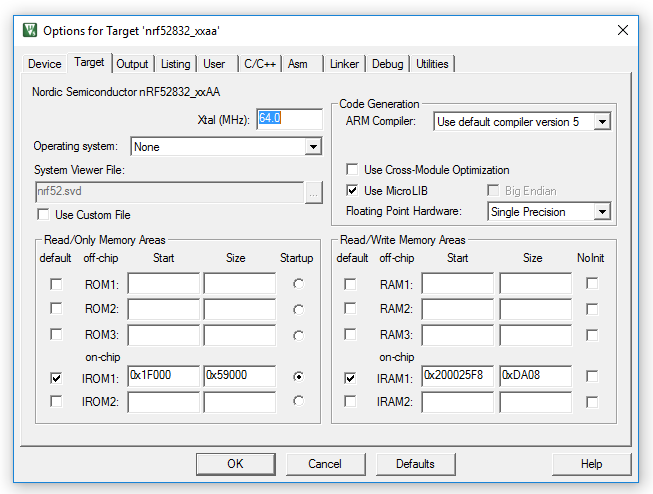Viewport: 653px width, 494px height.
Task: Check the IROM2 default checkbox
Action: tap(56, 401)
